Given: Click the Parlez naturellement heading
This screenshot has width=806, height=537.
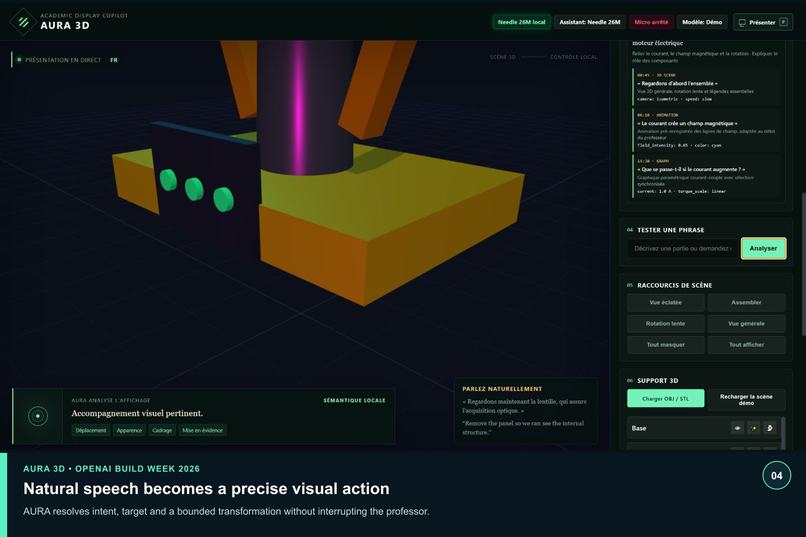Looking at the screenshot, I should click(x=502, y=389).
